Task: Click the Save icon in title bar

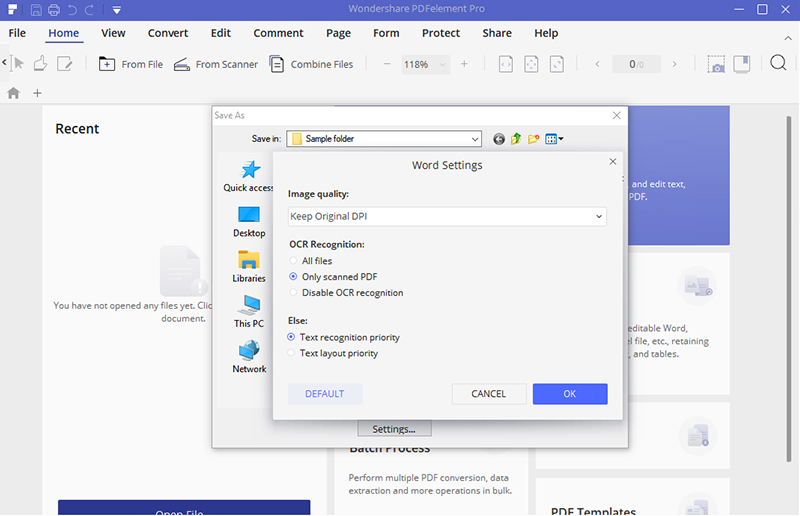Action: click(36, 9)
